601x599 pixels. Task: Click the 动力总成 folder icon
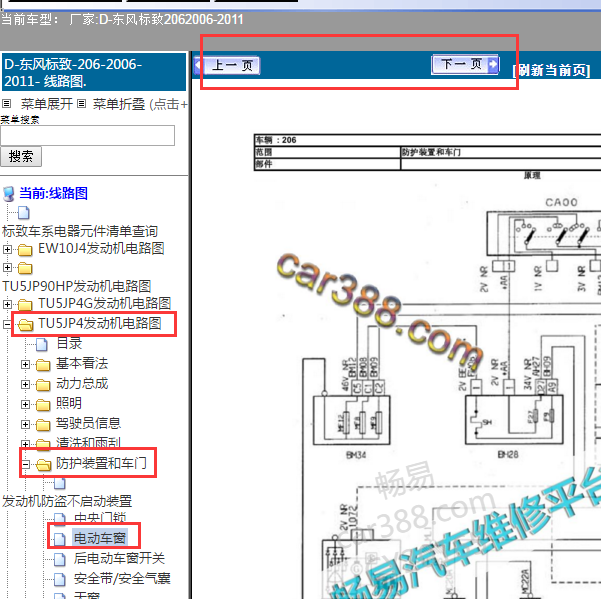(x=43, y=385)
